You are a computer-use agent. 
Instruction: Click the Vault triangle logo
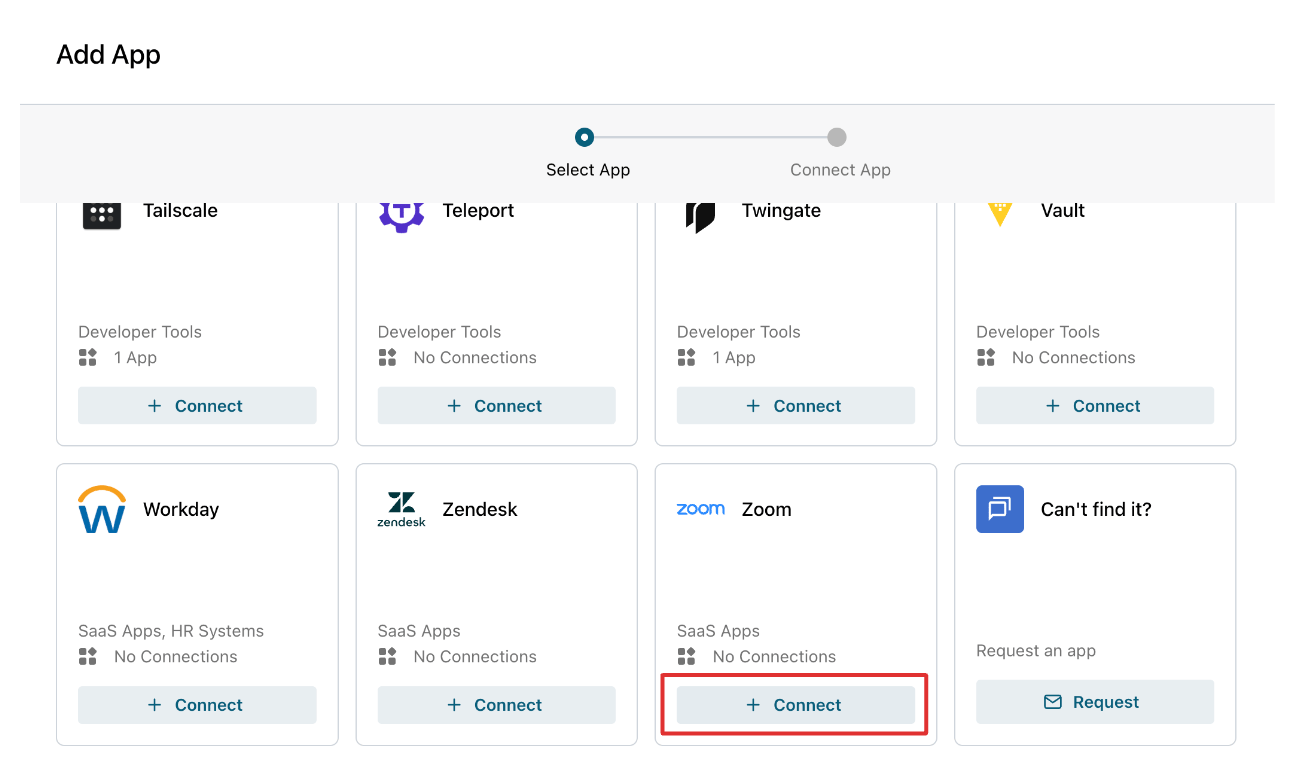coord(999,214)
